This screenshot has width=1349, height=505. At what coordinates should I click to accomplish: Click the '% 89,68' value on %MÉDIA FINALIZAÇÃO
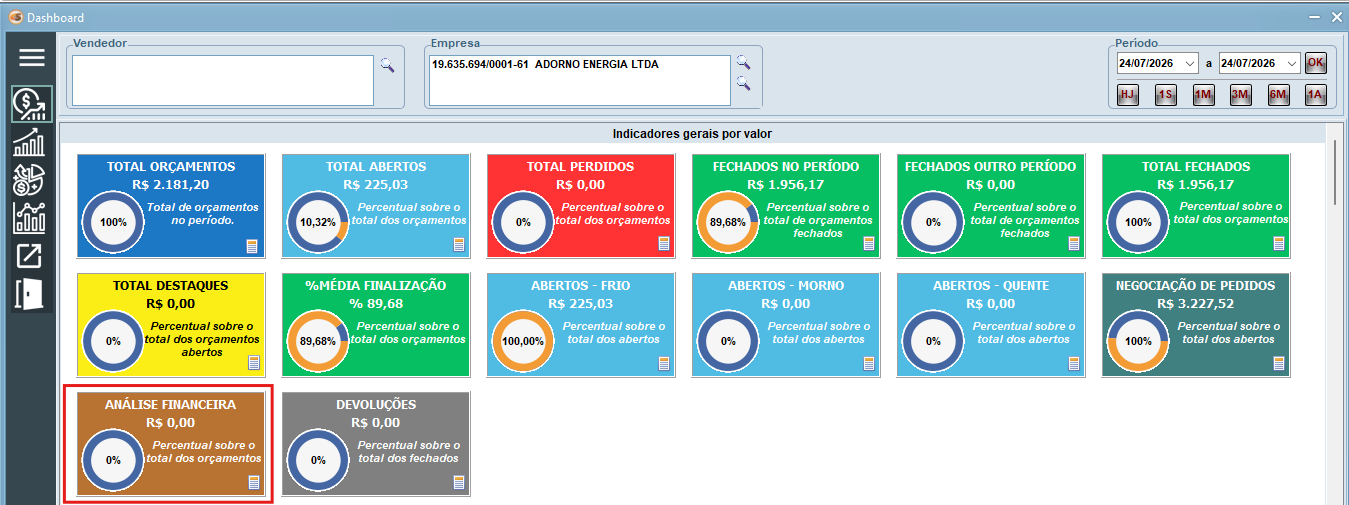pos(376,304)
